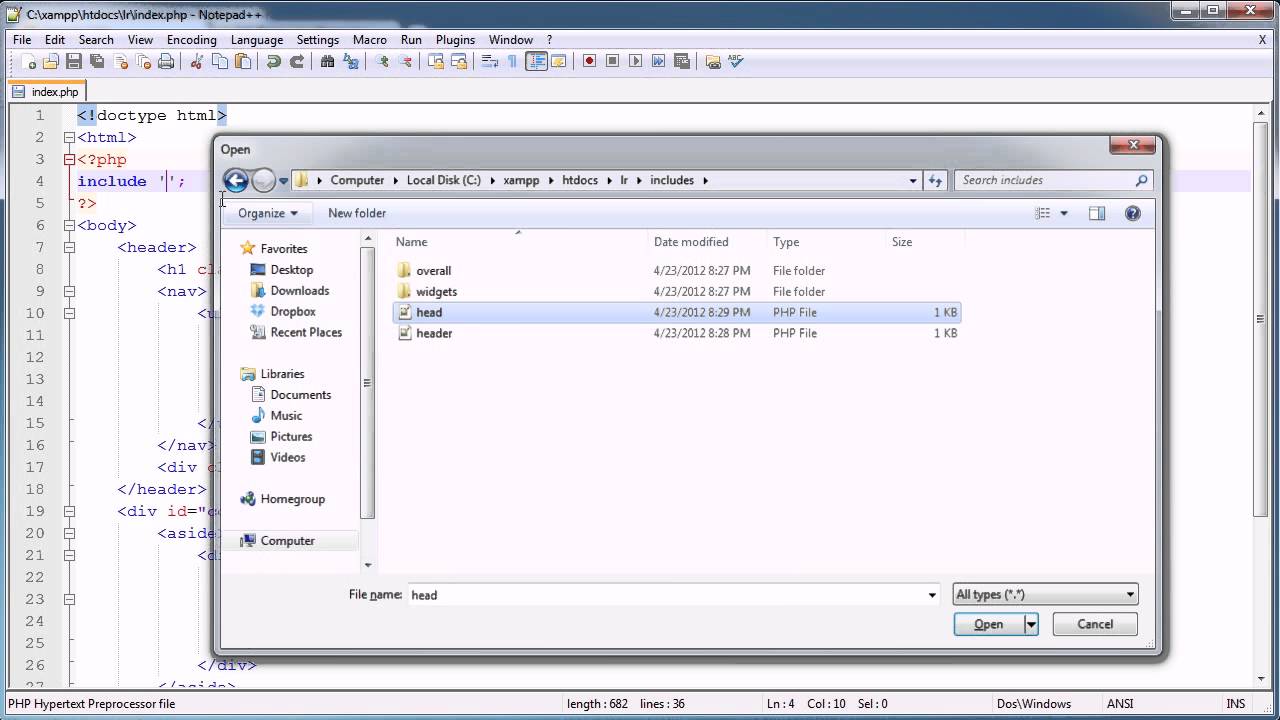Select Downloads in Favorites sidebar
The height and width of the screenshot is (720, 1280).
coord(299,290)
